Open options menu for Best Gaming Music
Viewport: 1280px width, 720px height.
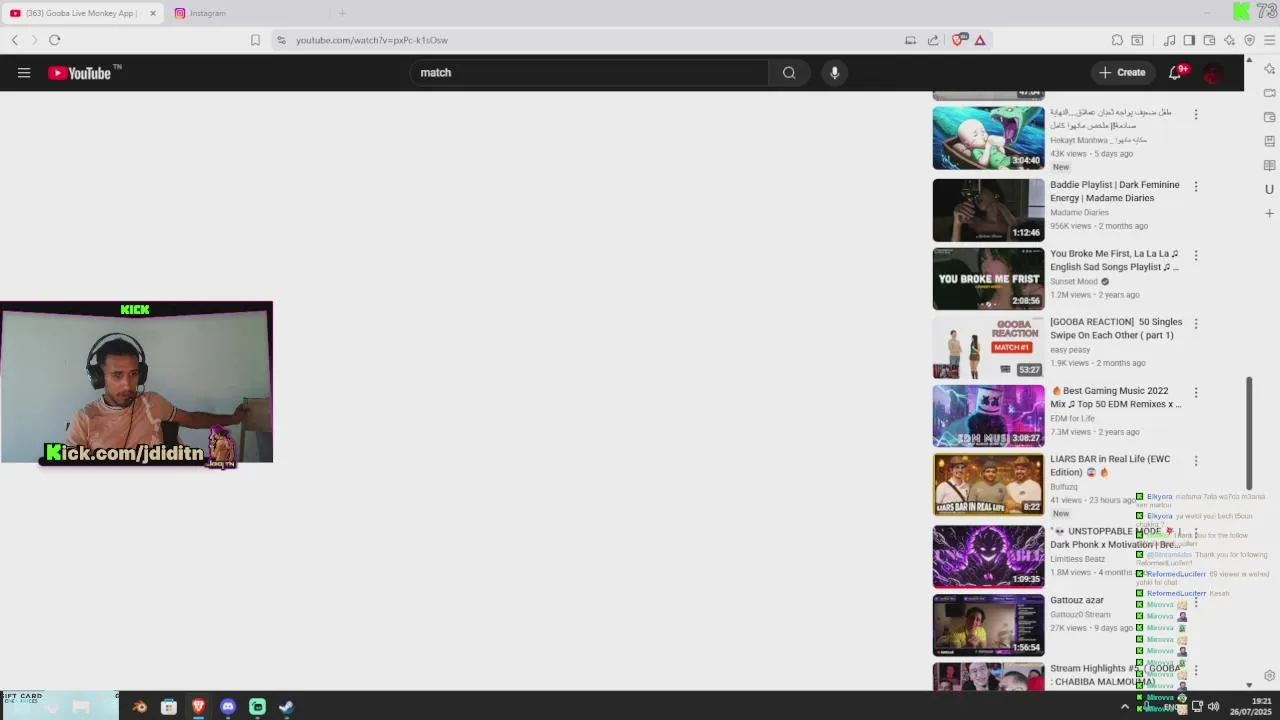(1195, 392)
